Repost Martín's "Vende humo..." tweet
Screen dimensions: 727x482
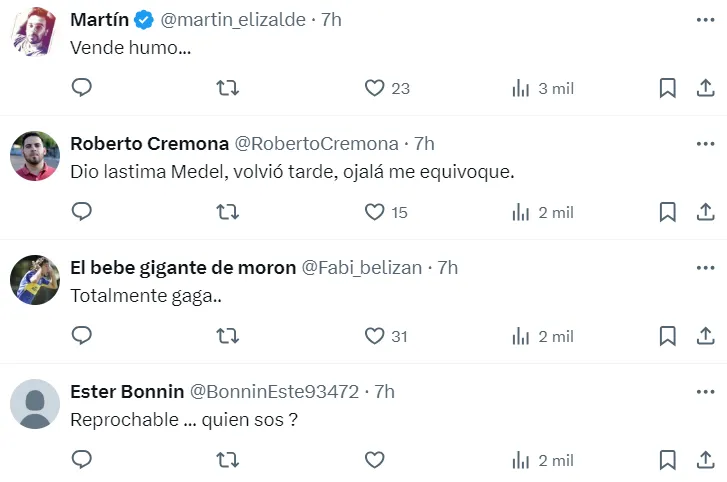(228, 88)
